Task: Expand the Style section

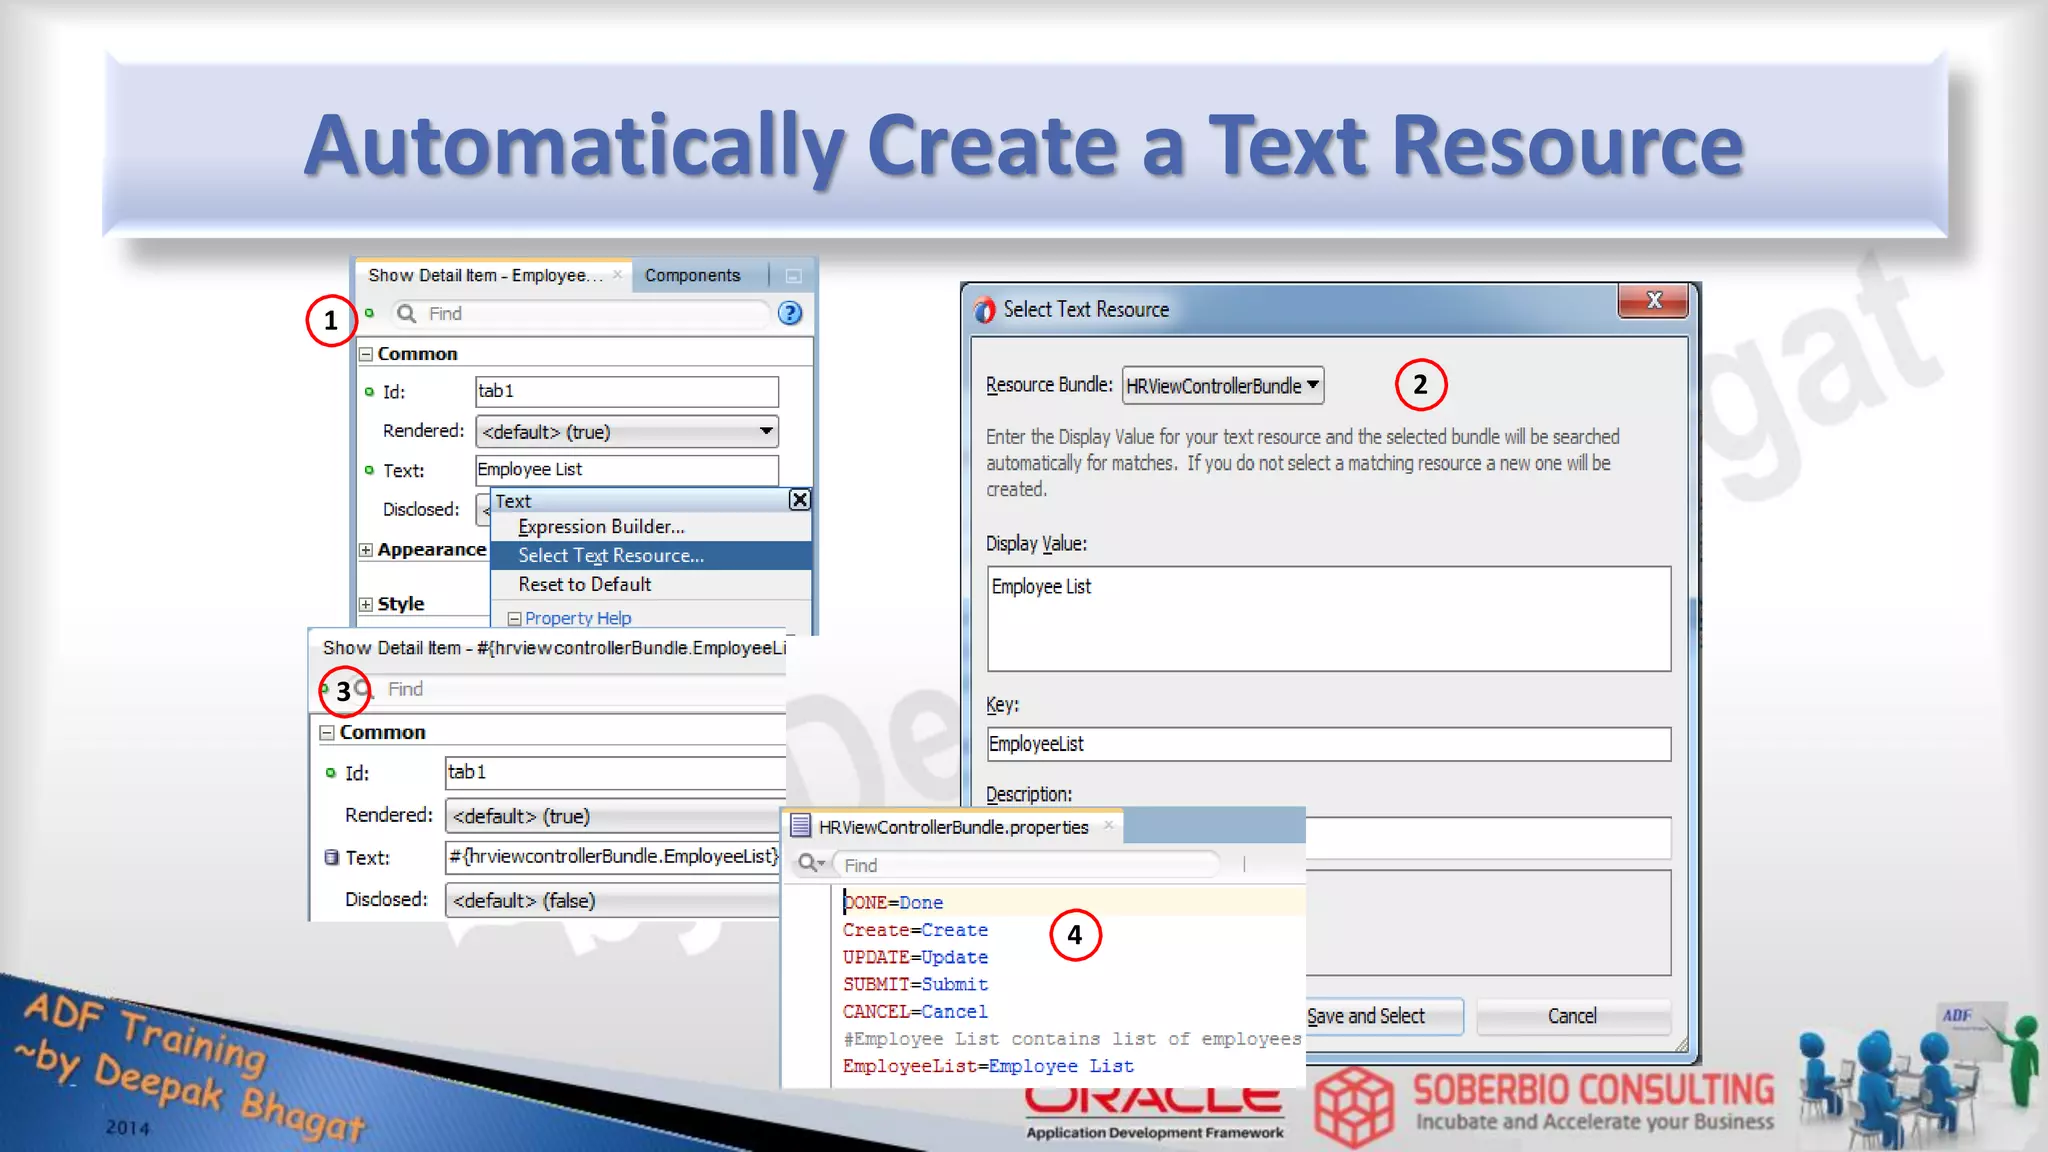Action: click(366, 604)
